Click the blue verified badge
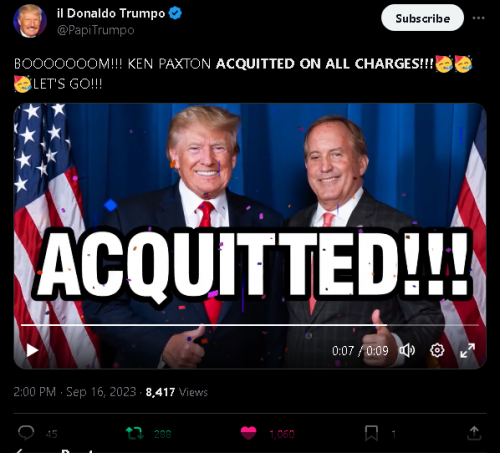This screenshot has height=453, width=500. click(x=175, y=13)
